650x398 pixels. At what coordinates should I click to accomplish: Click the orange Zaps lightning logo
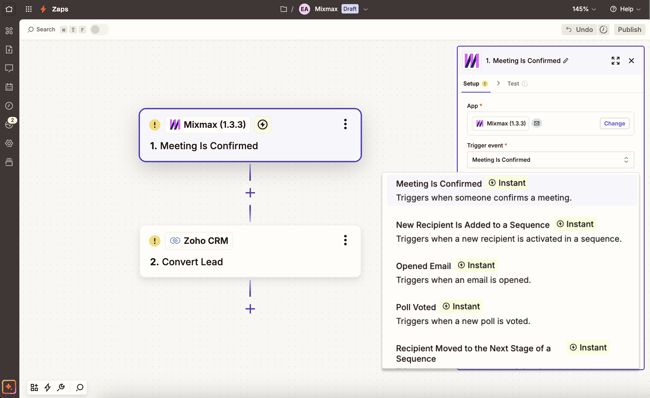[43, 9]
